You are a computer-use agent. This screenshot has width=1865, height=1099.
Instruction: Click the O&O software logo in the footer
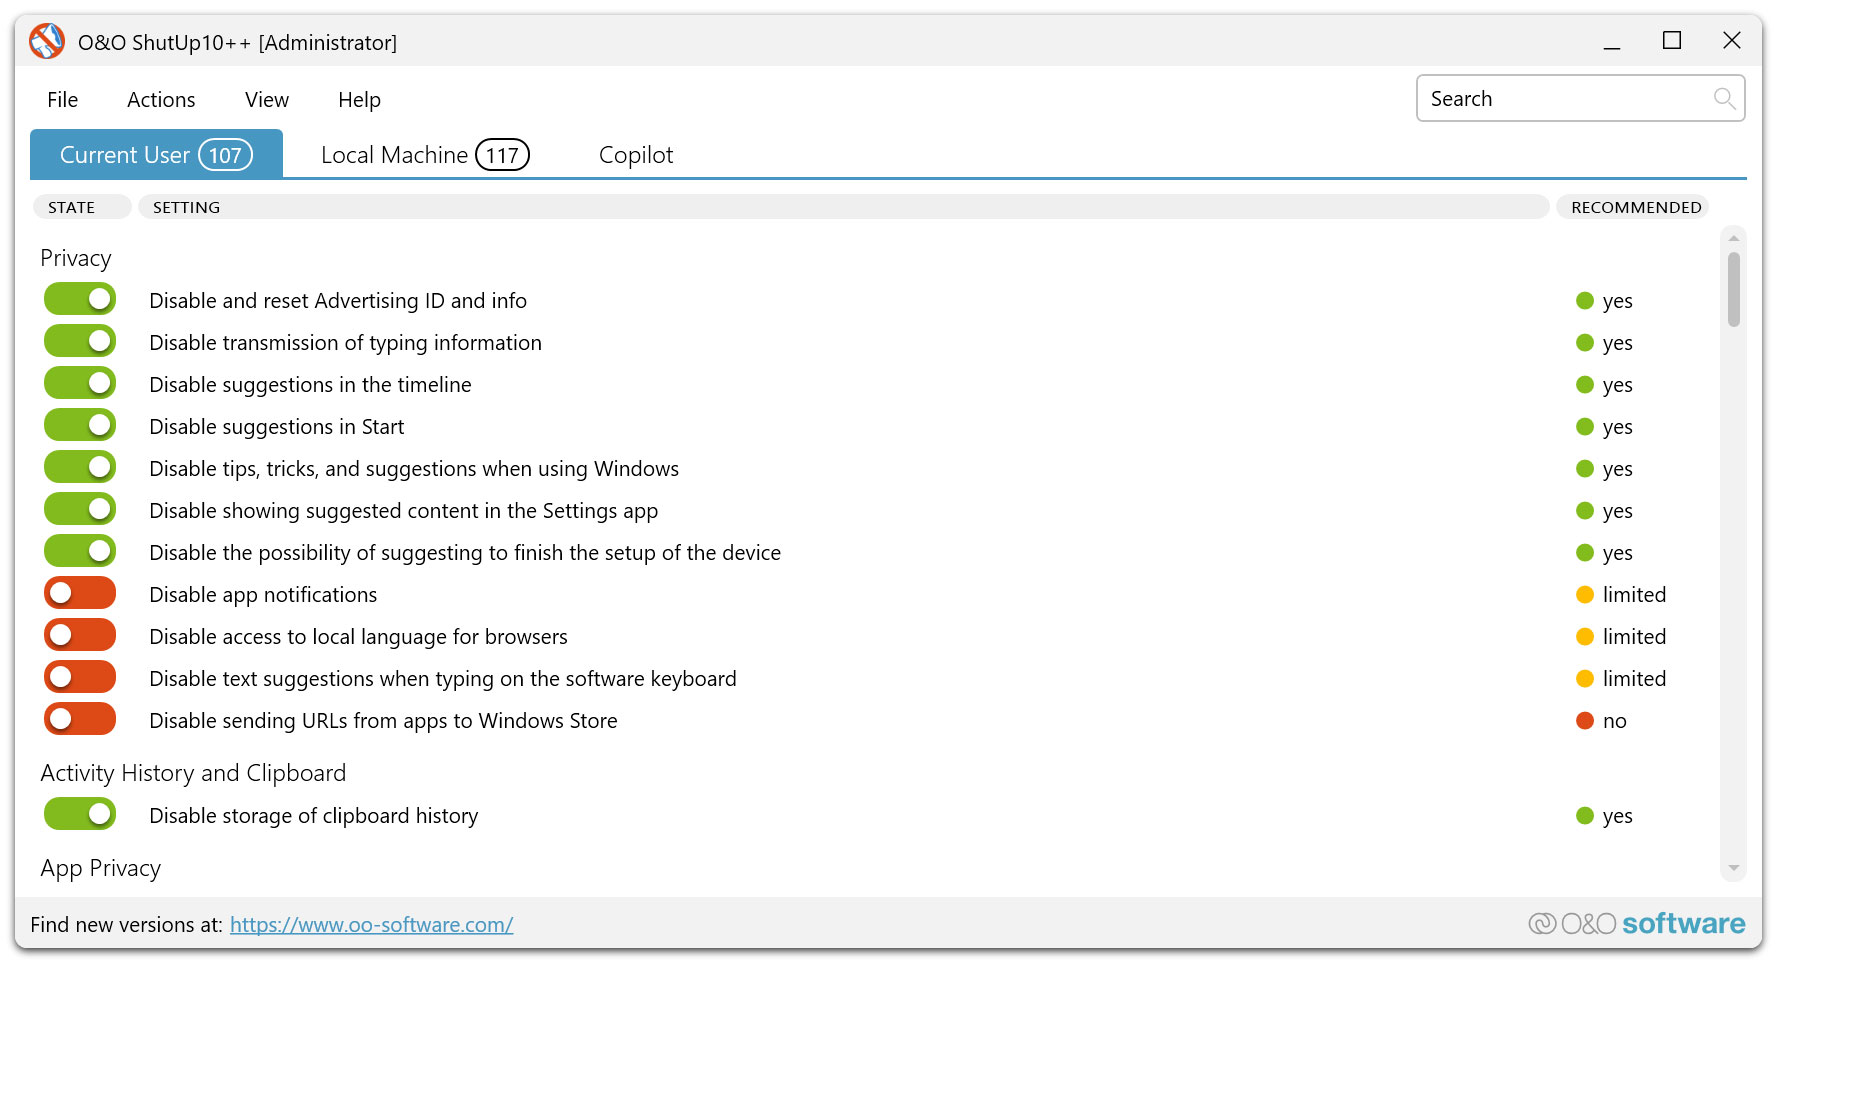[1637, 923]
